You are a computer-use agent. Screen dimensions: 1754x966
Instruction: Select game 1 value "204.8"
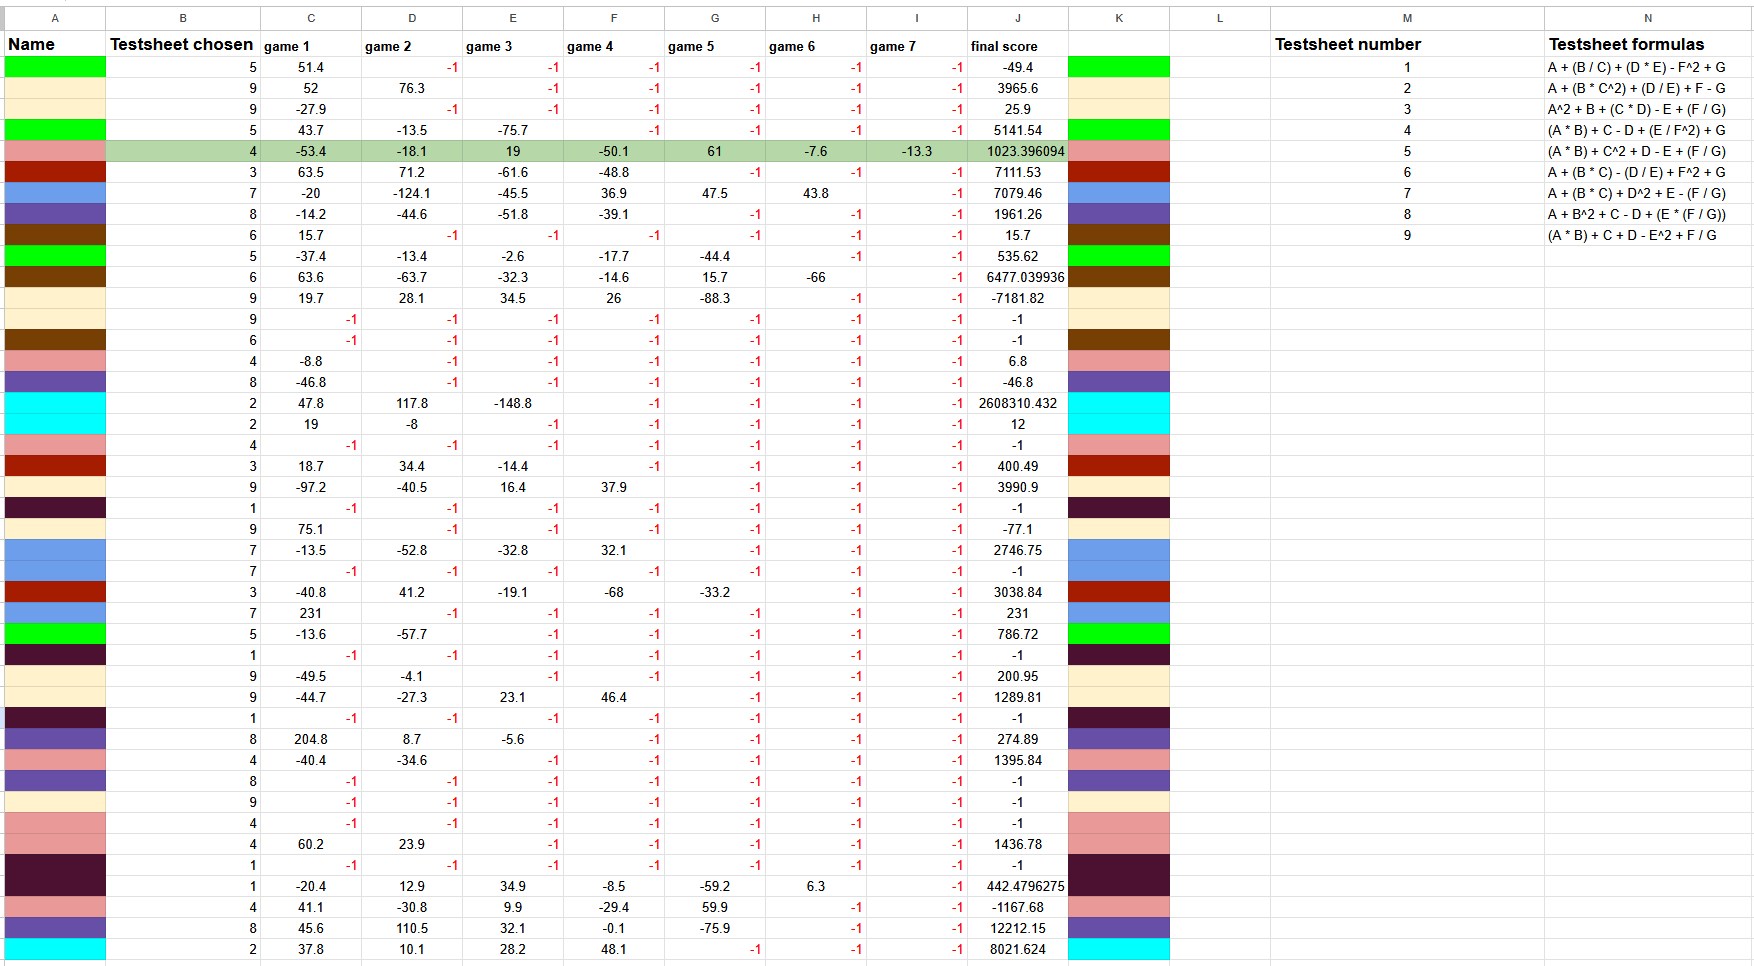pos(311,739)
